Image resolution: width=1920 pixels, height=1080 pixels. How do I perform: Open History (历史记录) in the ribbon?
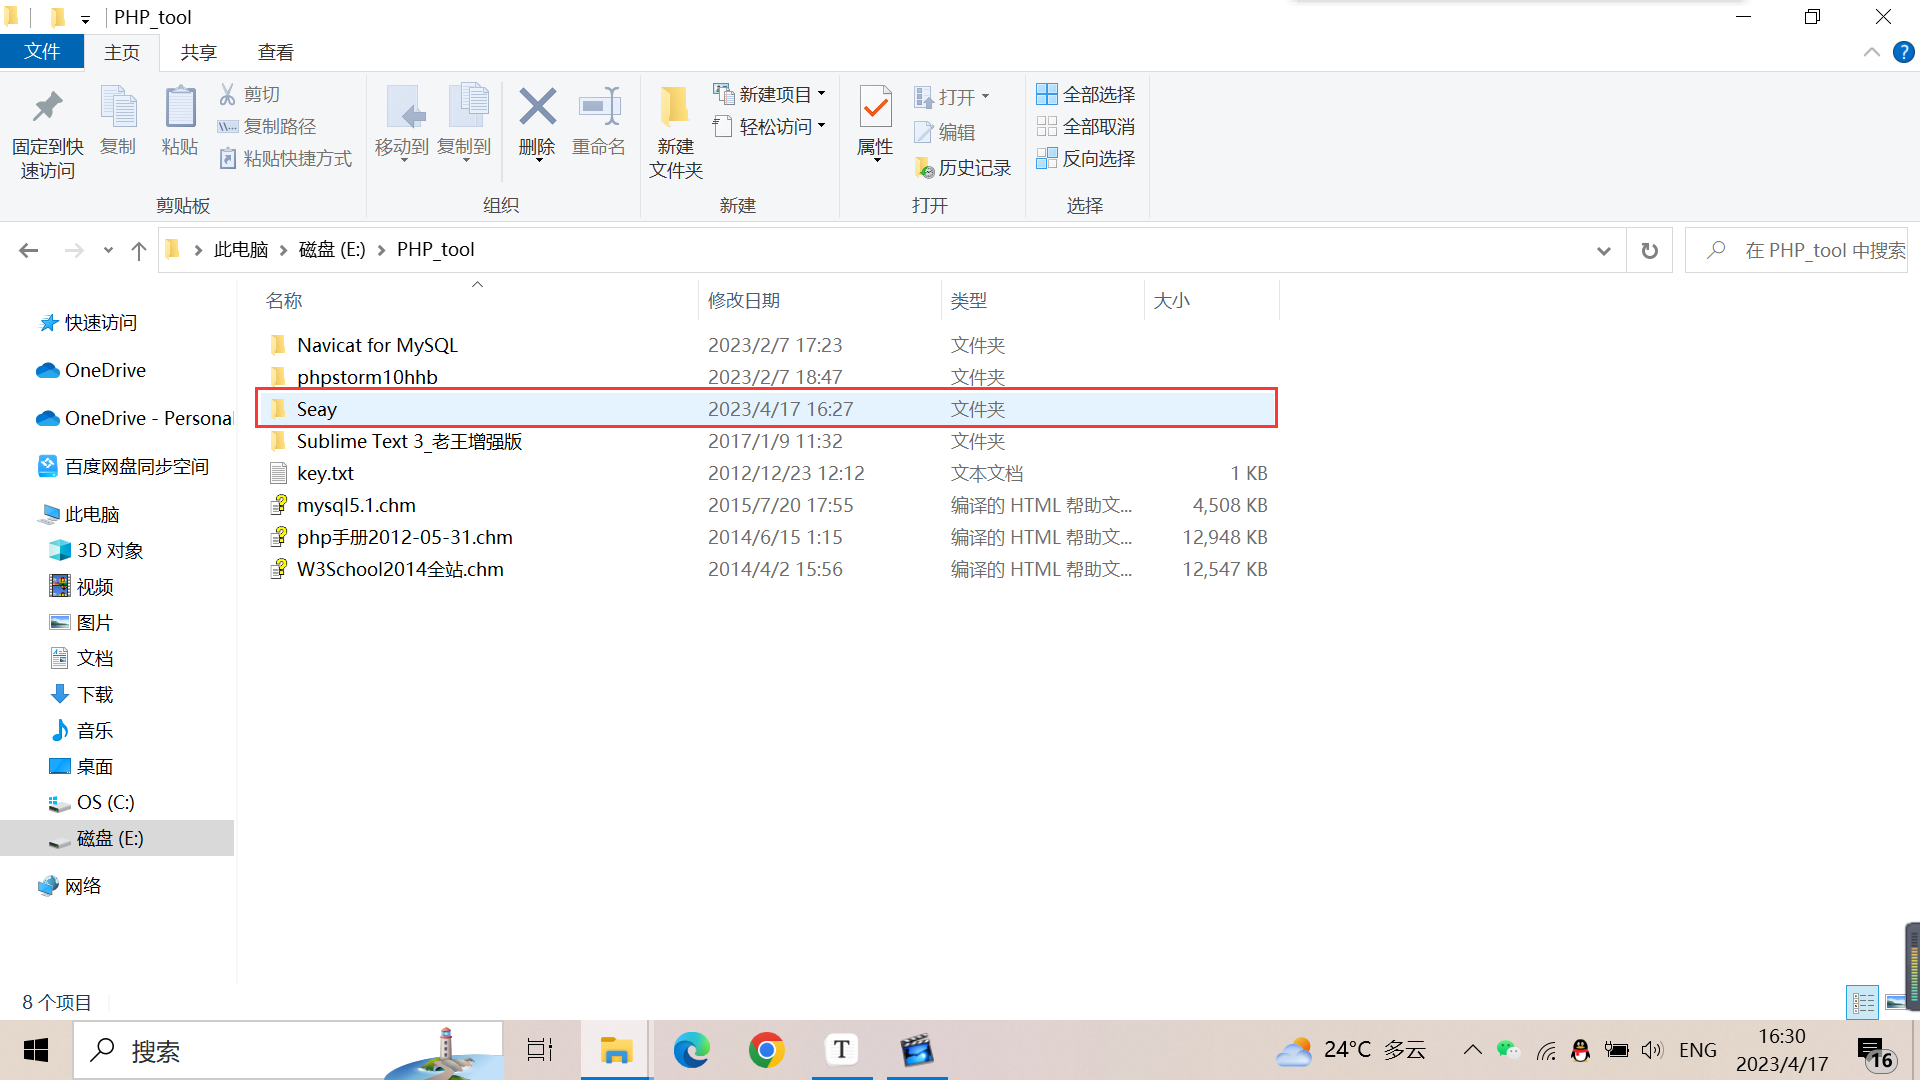[962, 167]
